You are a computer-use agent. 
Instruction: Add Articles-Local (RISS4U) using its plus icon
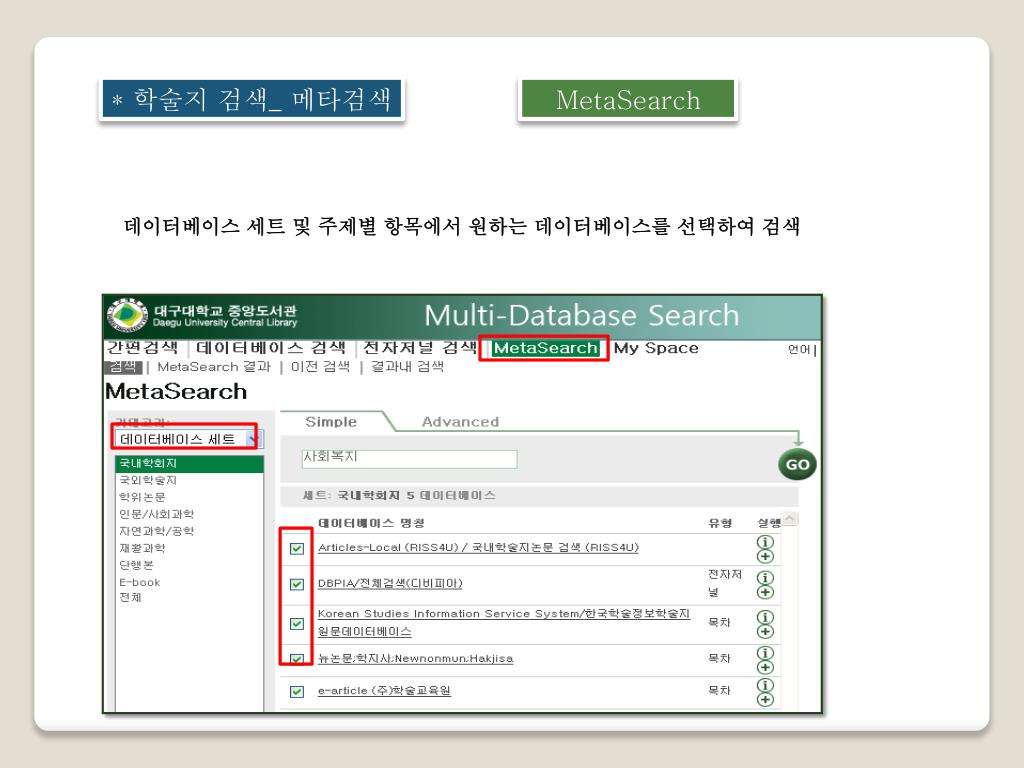pyautogui.click(x=765, y=556)
